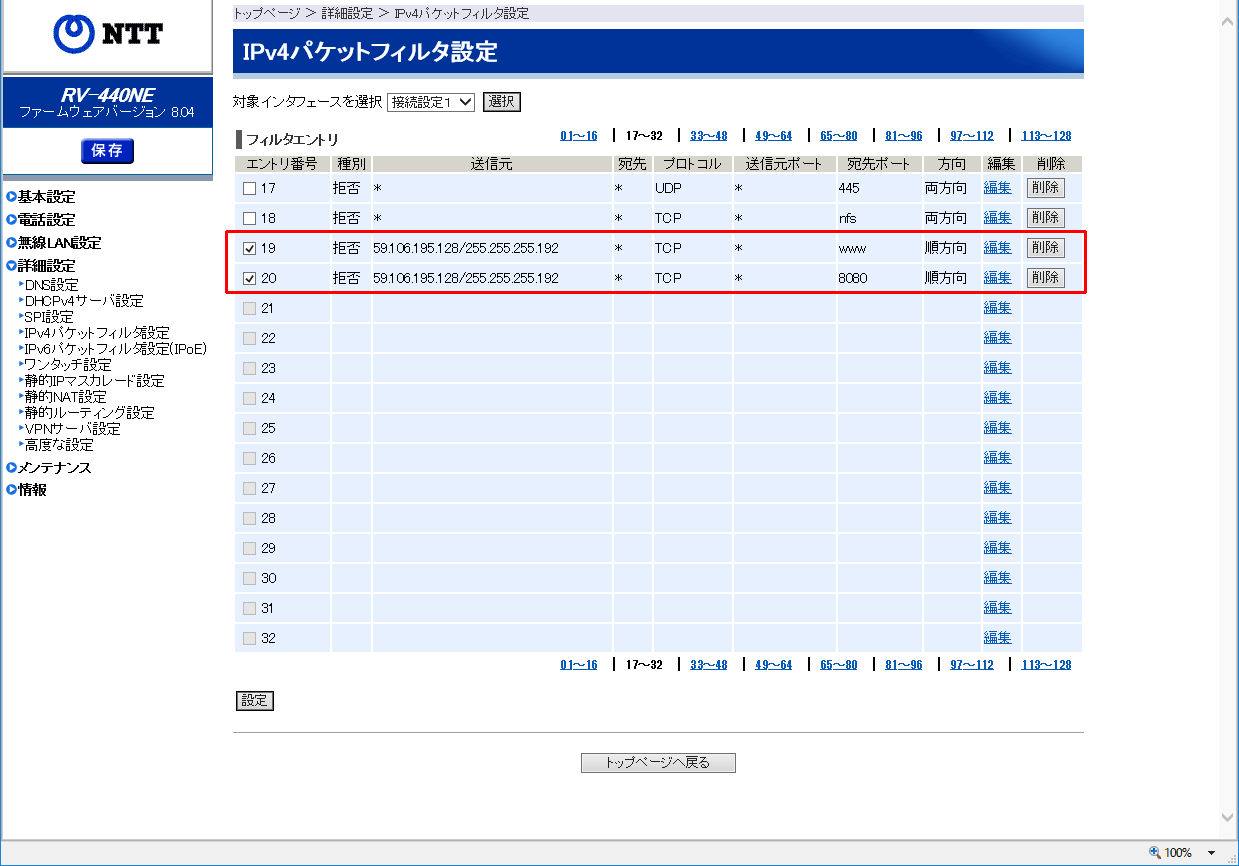Click the 編集 link for entry 20
The height and width of the screenshot is (866, 1239).
(x=998, y=278)
